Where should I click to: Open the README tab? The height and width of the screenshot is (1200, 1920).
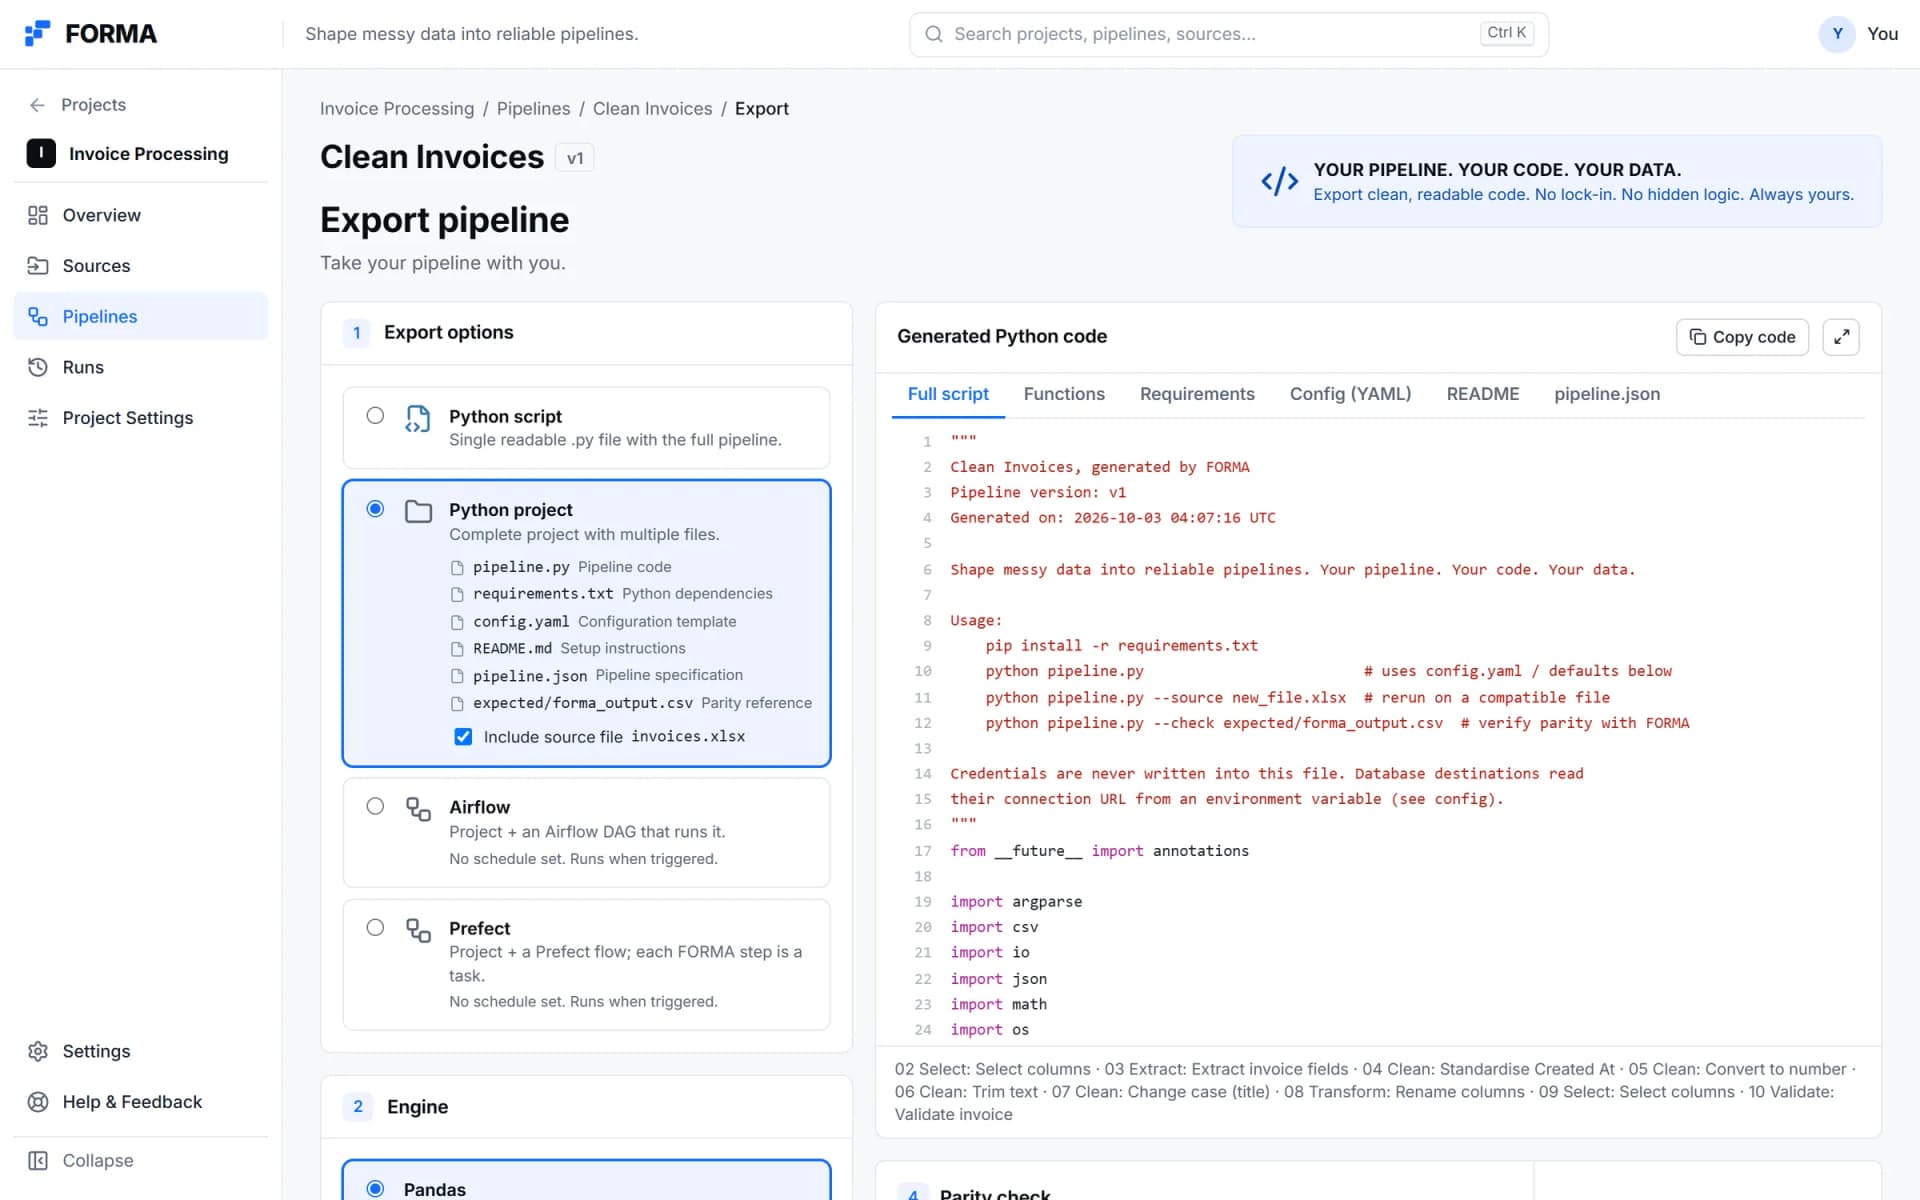pyautogui.click(x=1482, y=394)
